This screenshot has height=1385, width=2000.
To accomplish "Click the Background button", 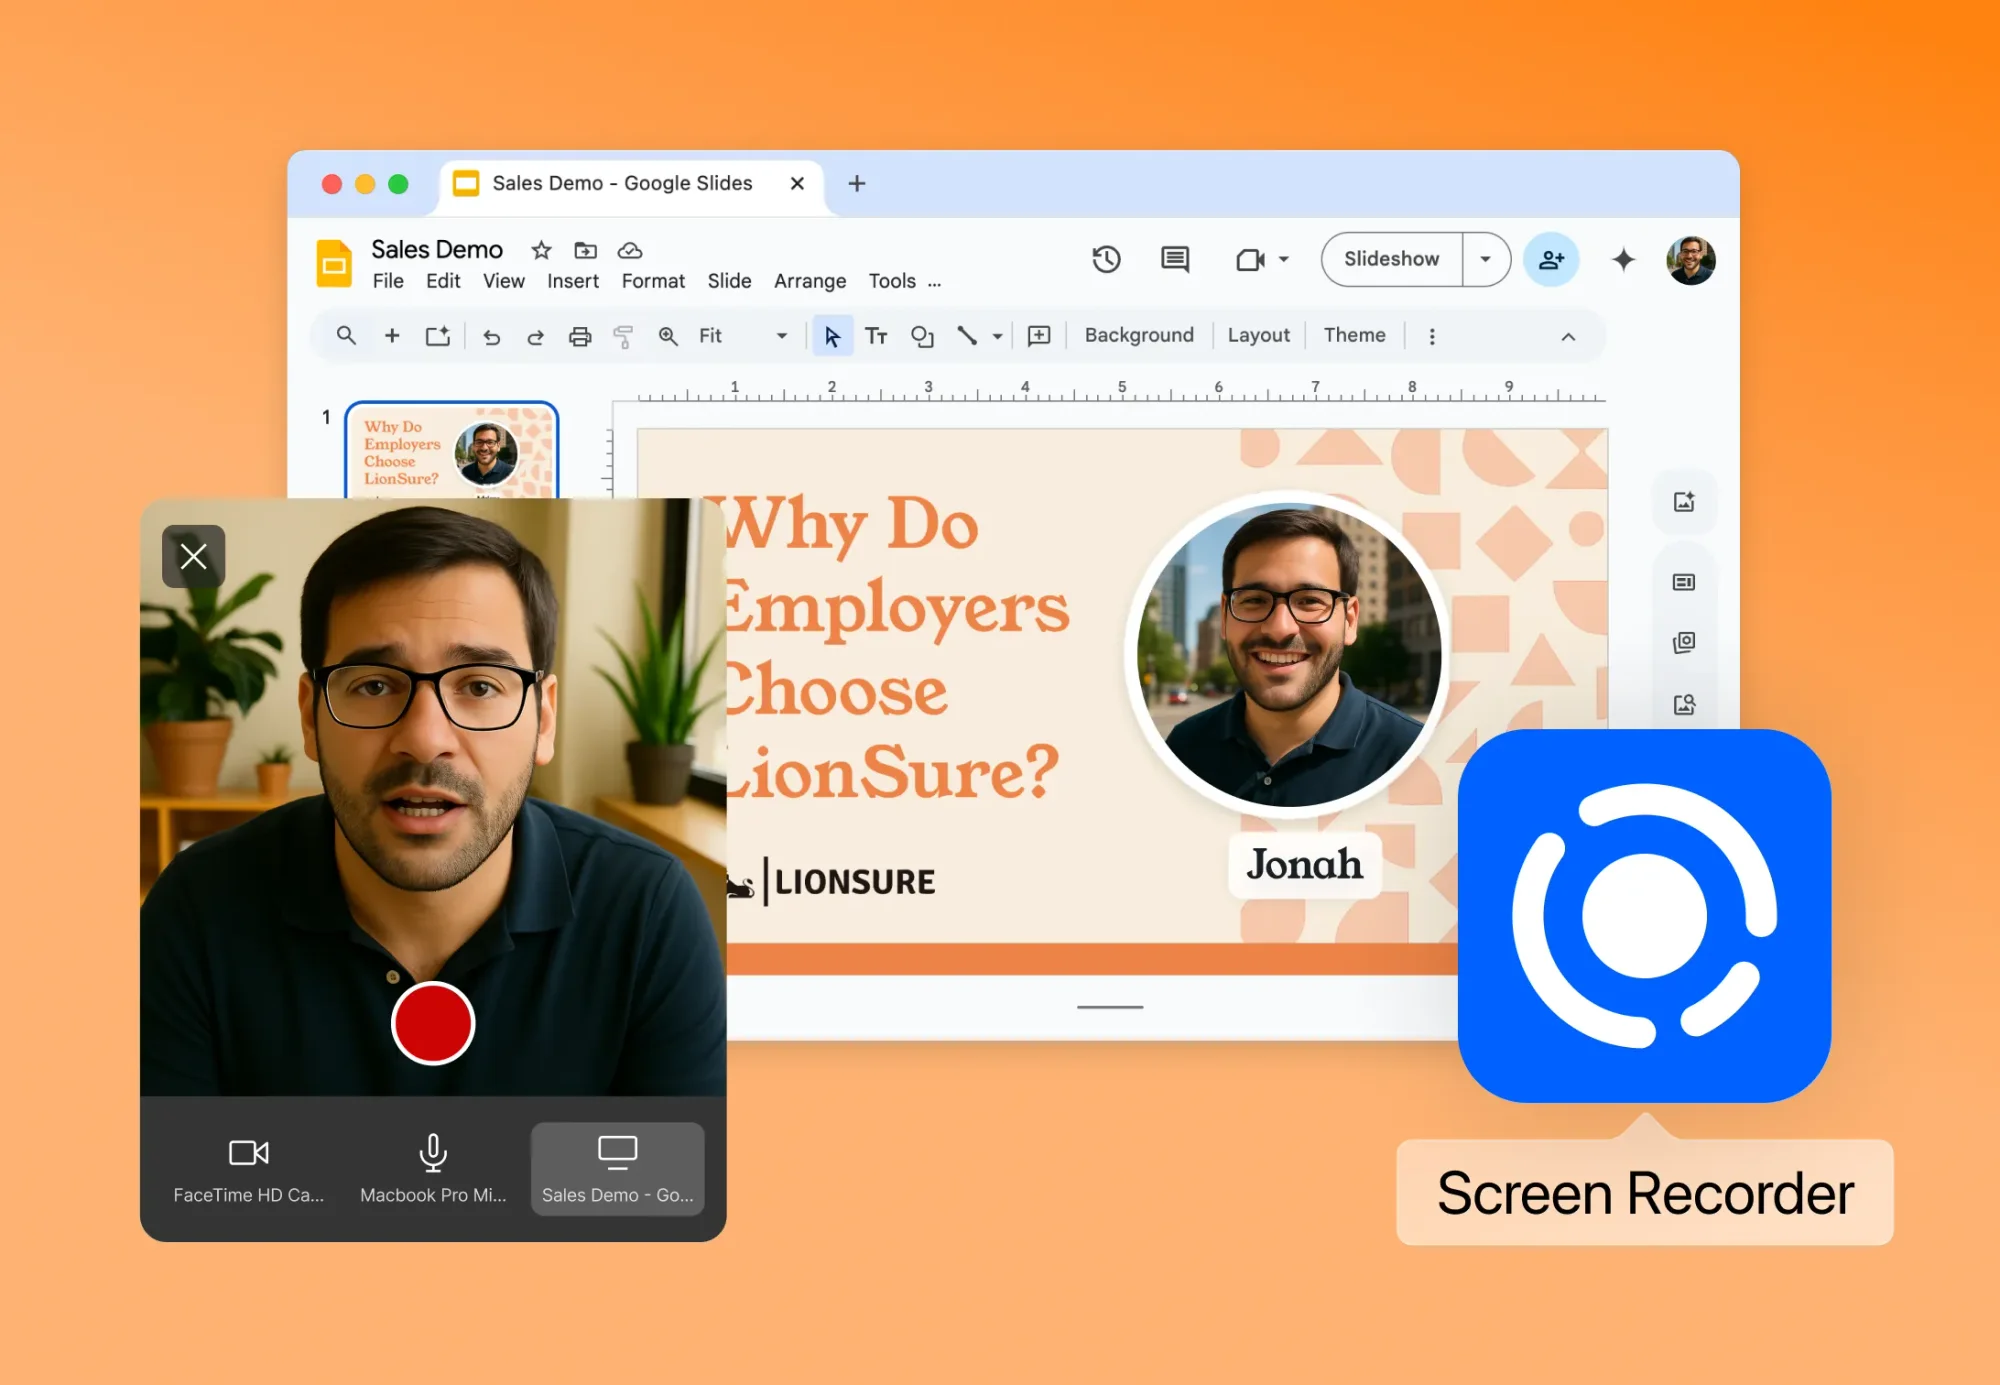I will (x=1139, y=335).
